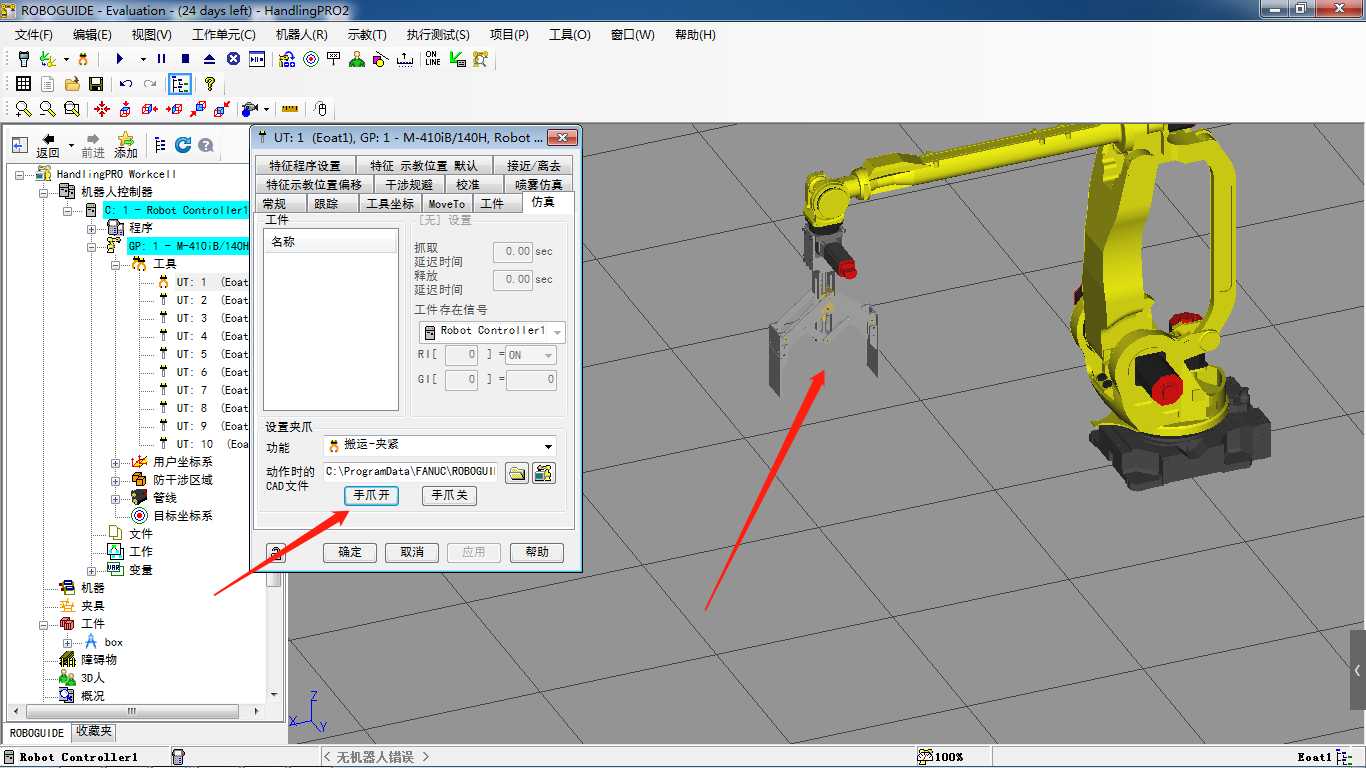
Task: Browse for CAD file with folder button
Action: 516,472
